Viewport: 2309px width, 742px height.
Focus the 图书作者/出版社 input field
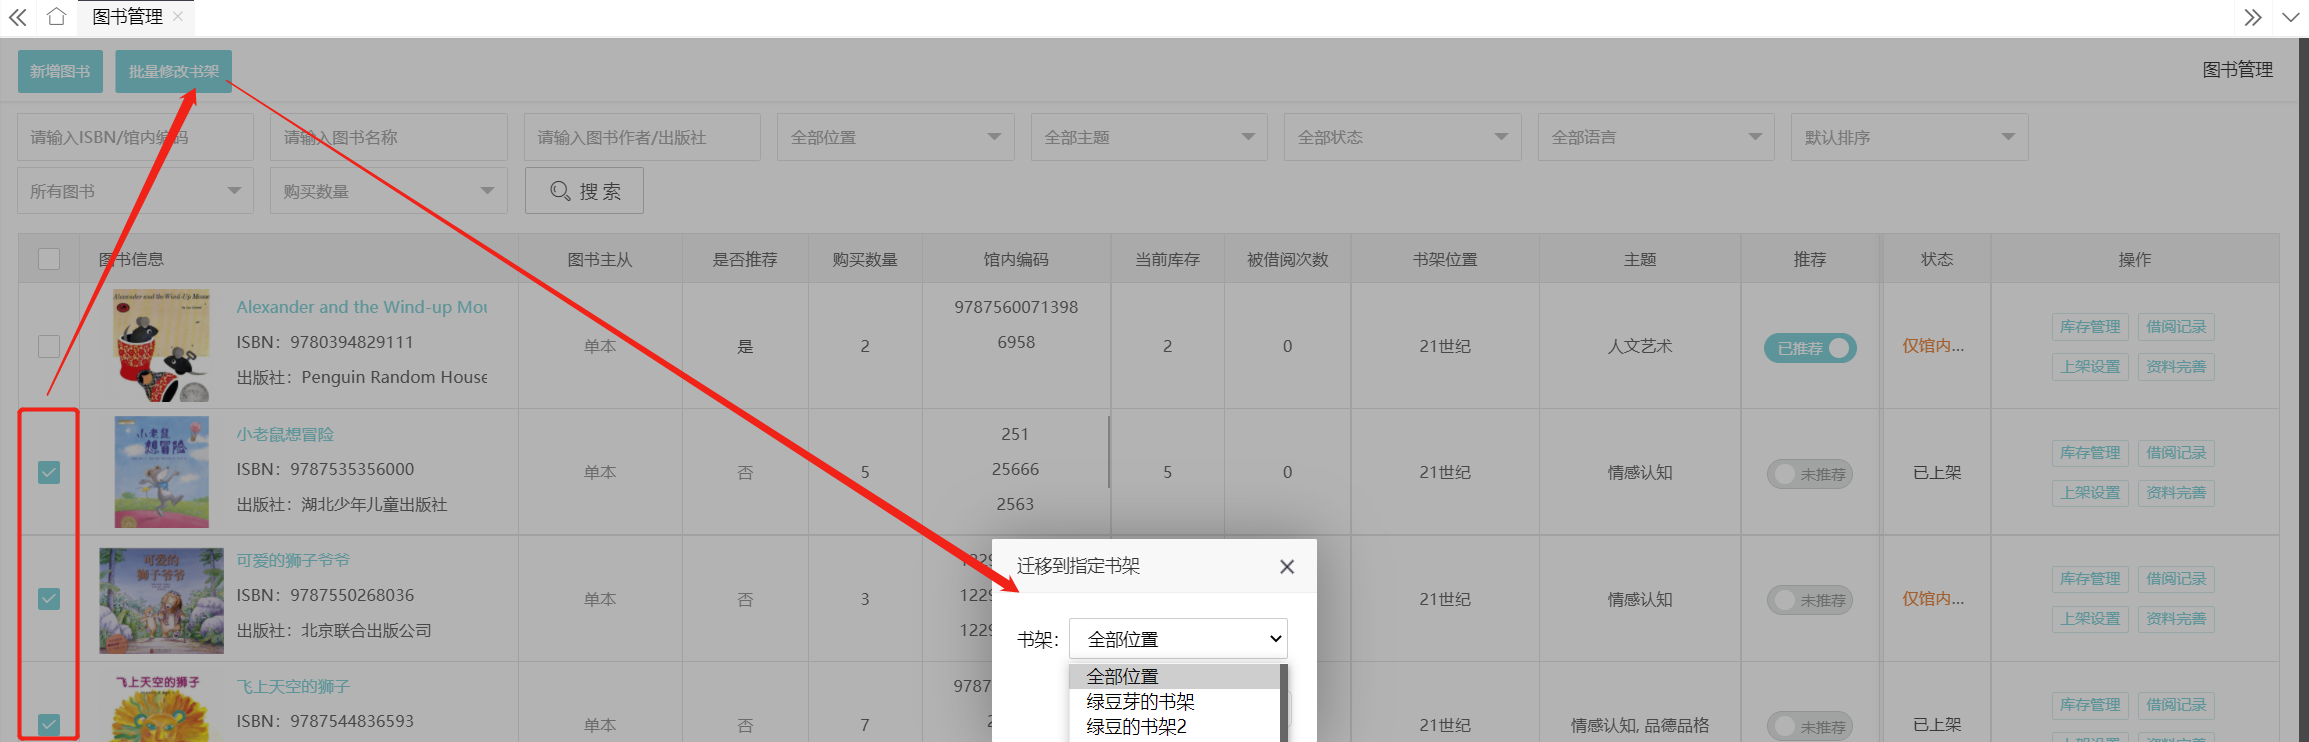pyautogui.click(x=642, y=137)
